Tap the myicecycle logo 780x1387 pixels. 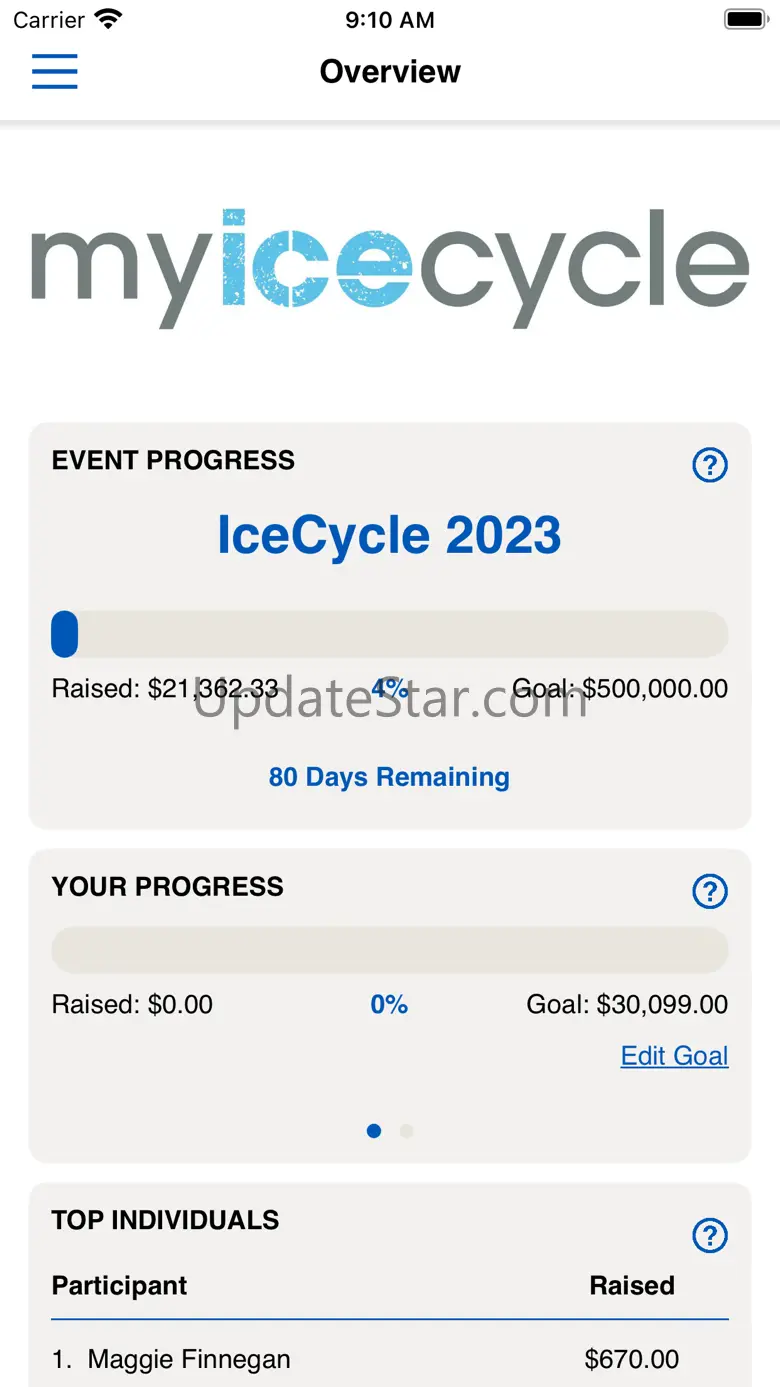point(390,267)
